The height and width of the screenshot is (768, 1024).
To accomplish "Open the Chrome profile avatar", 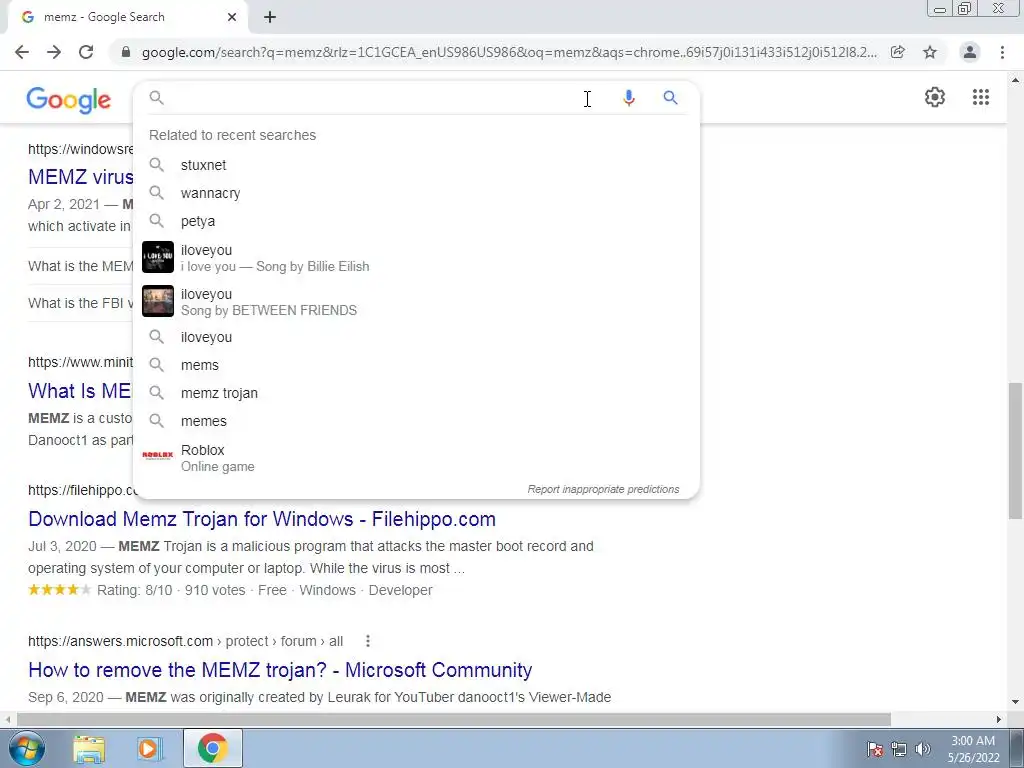I will (x=970, y=52).
